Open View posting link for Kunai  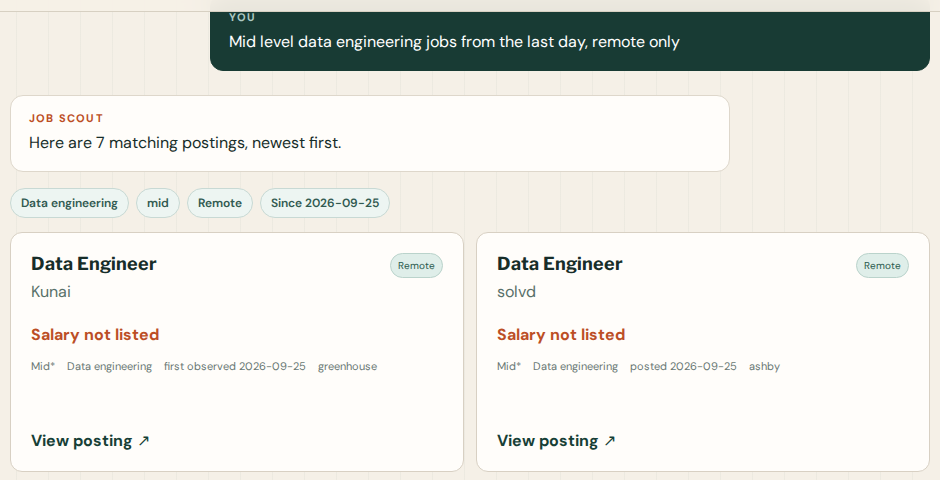(x=90, y=441)
